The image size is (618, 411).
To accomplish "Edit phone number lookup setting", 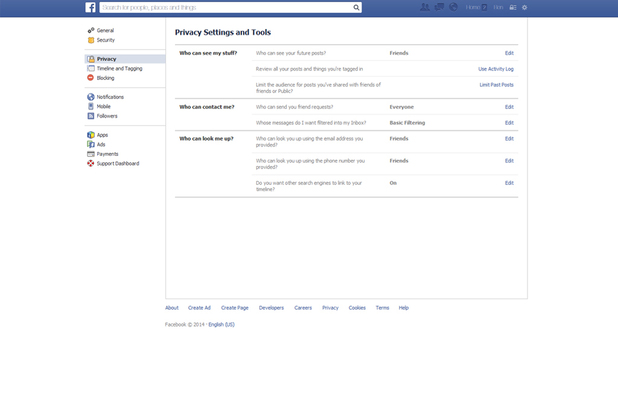I will pos(509,161).
